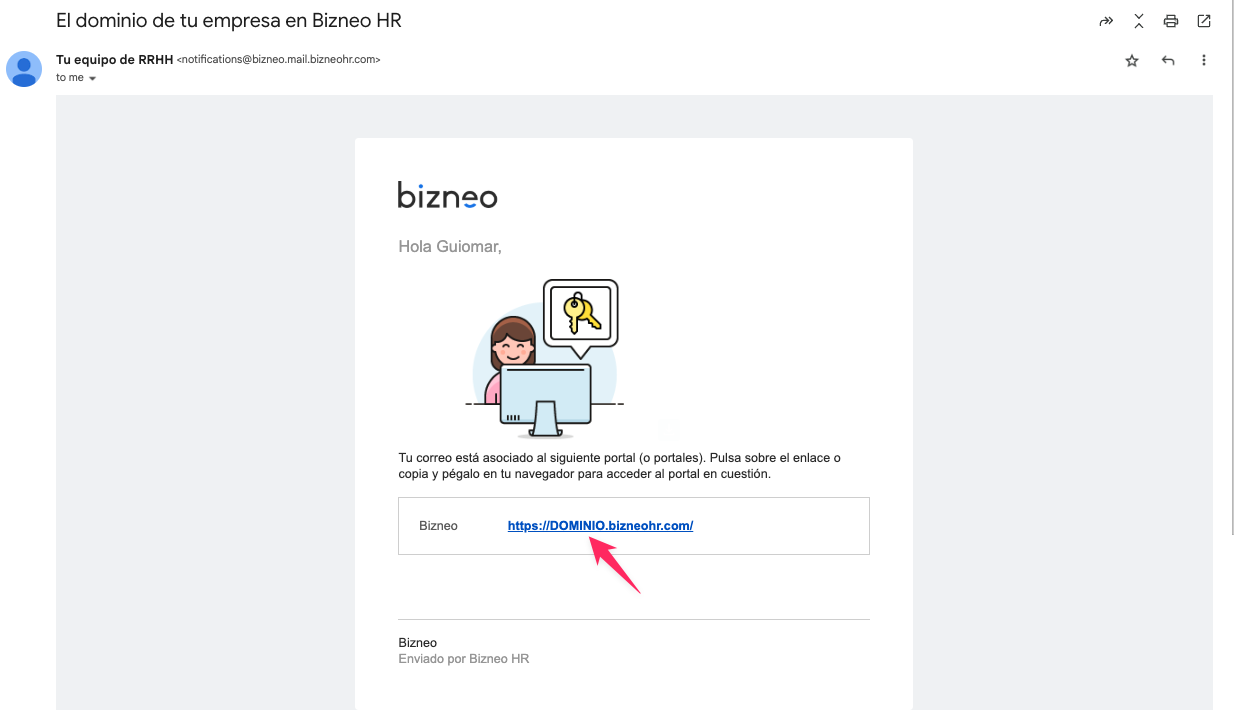Click the "Enviado por Bizneo HR" footer text
The height and width of the screenshot is (710, 1234).
(463, 659)
